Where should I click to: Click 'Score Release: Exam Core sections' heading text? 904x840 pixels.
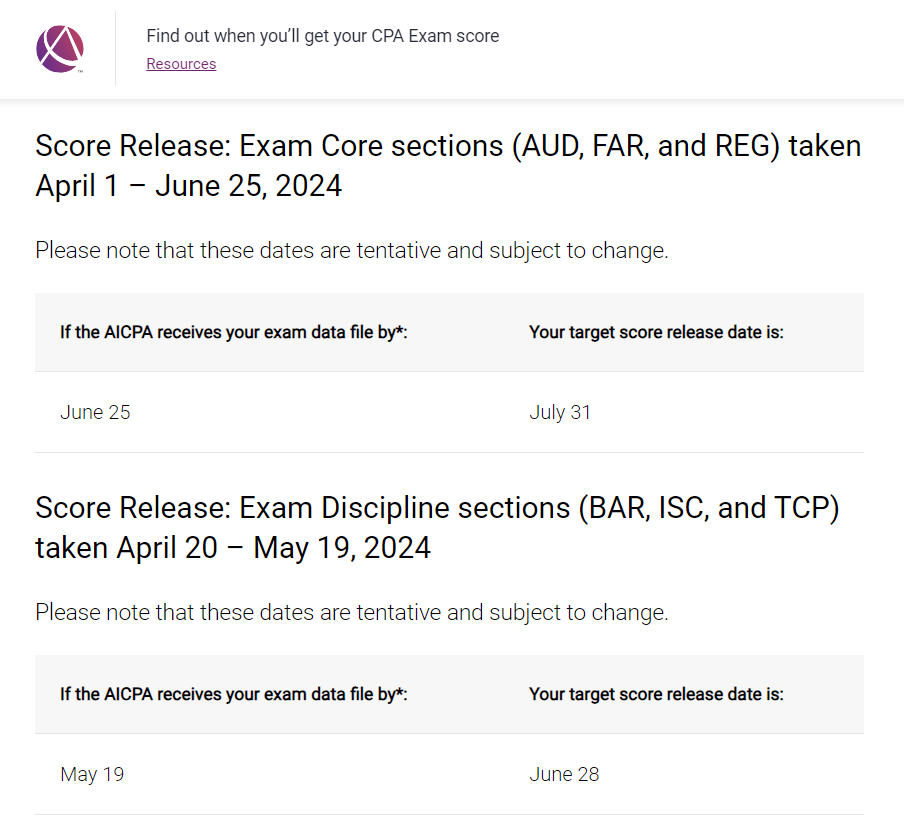point(270,146)
